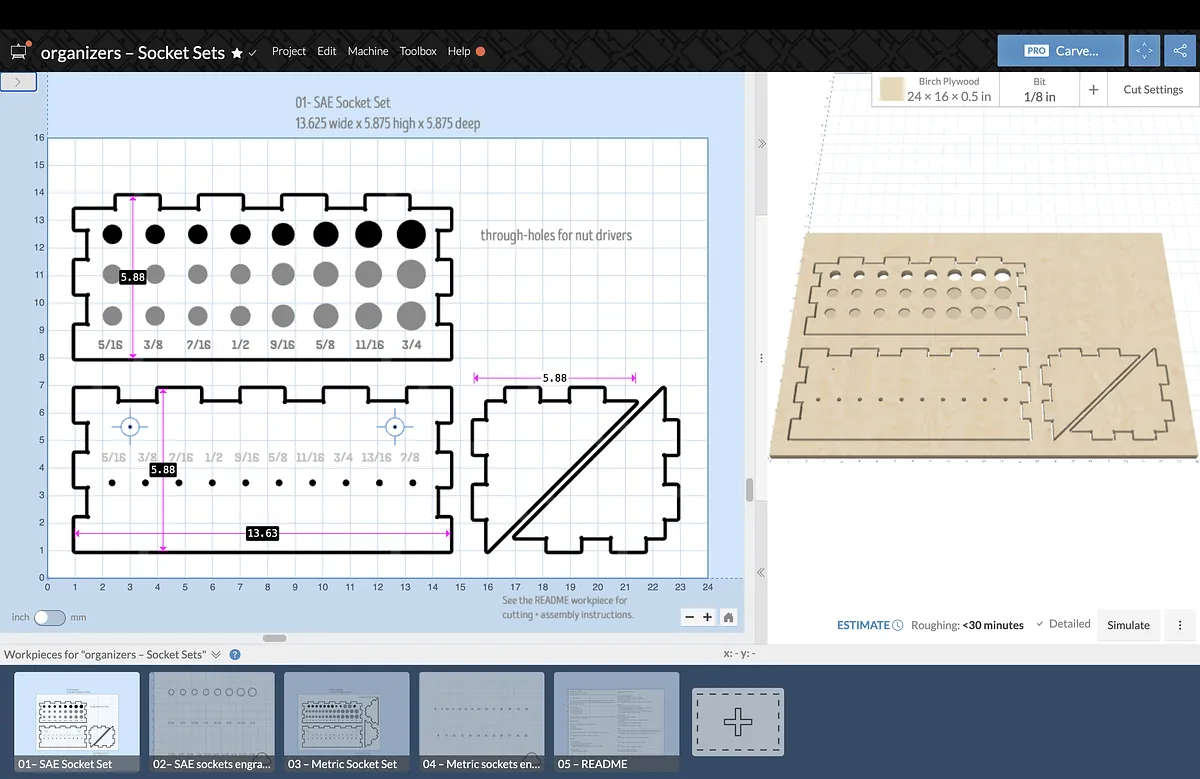
Task: Expand the left shape panel arrow
Action: point(19,82)
